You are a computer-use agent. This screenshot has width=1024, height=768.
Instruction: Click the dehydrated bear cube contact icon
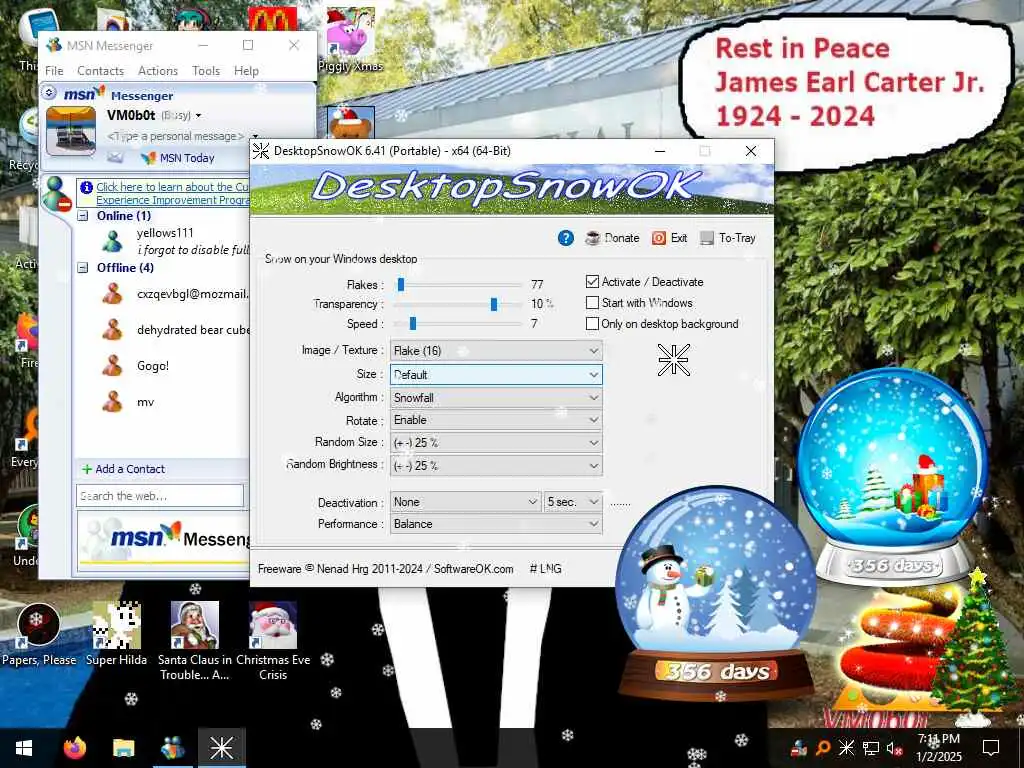112,330
